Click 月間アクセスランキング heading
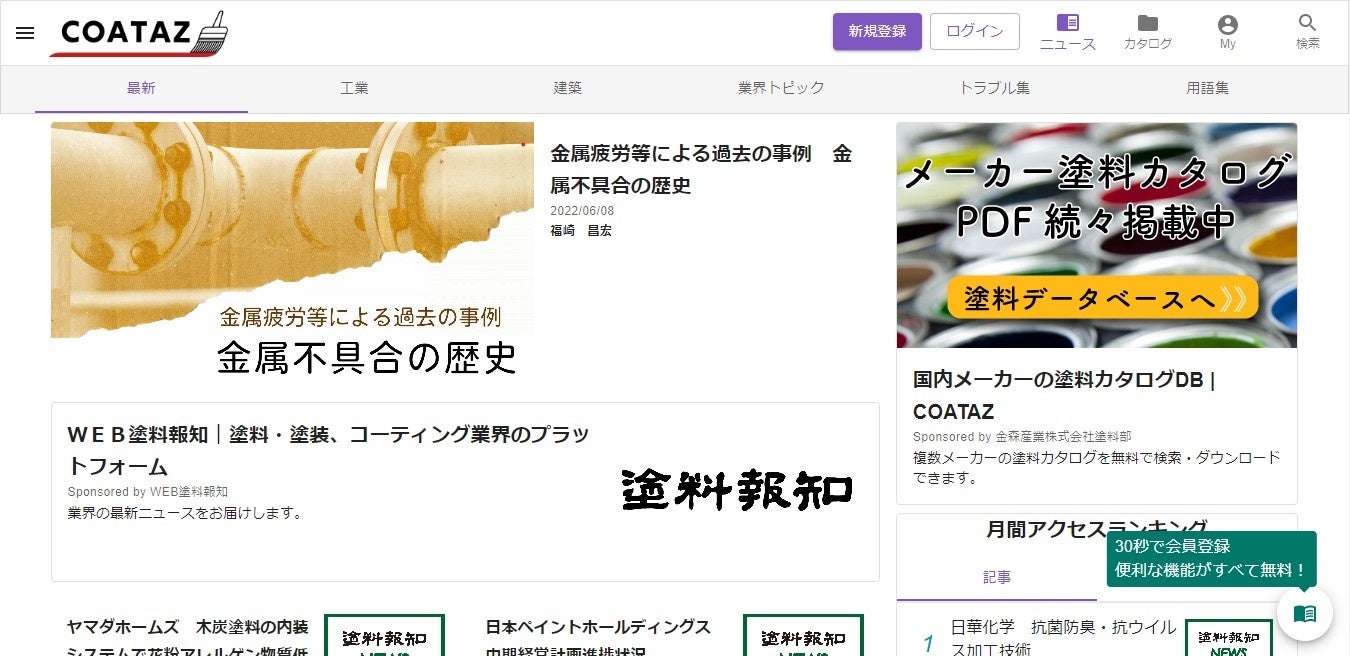The image size is (1350, 656). click(1097, 529)
